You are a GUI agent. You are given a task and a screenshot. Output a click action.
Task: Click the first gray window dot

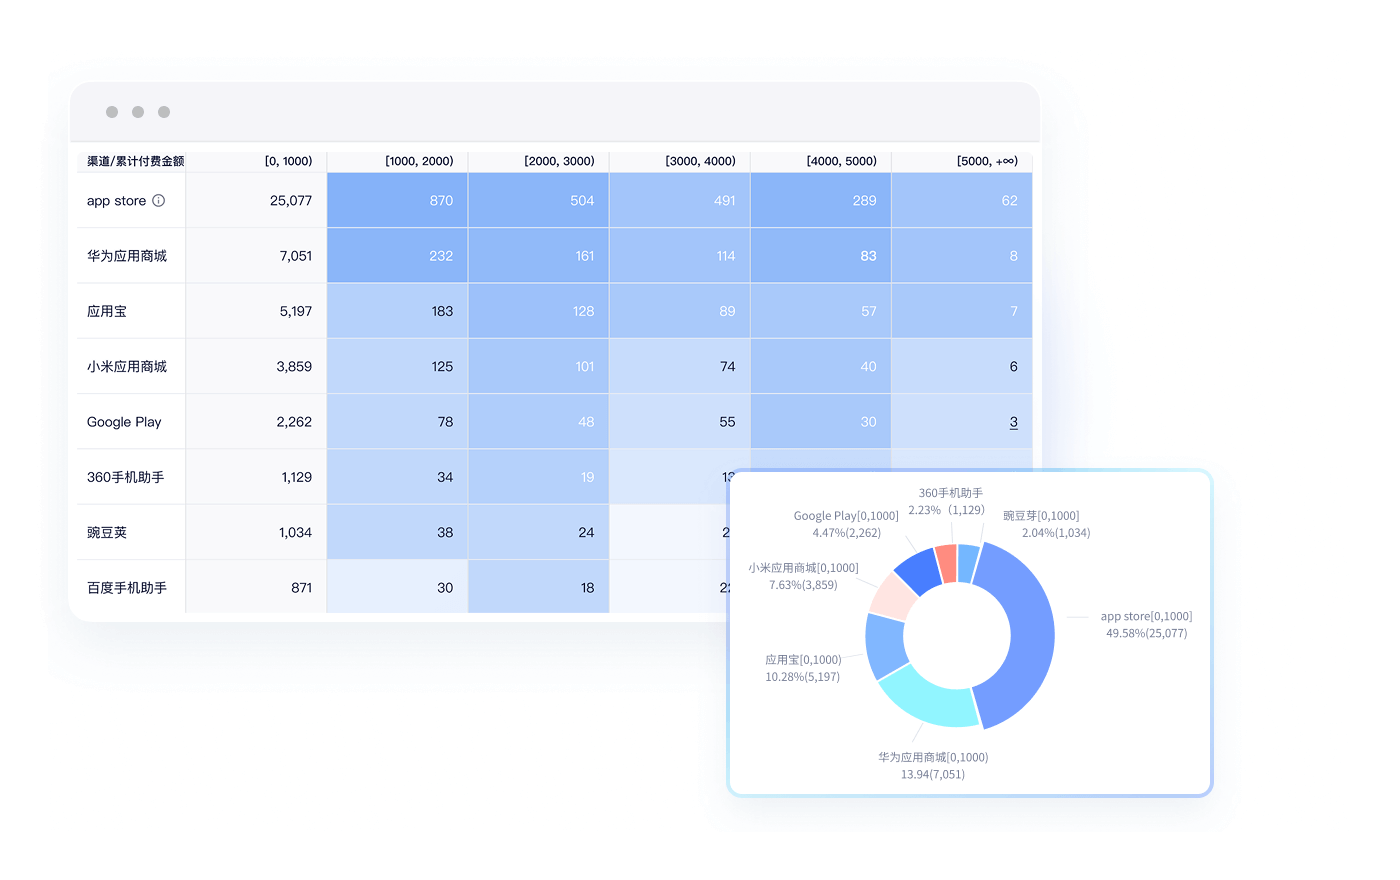click(x=112, y=112)
